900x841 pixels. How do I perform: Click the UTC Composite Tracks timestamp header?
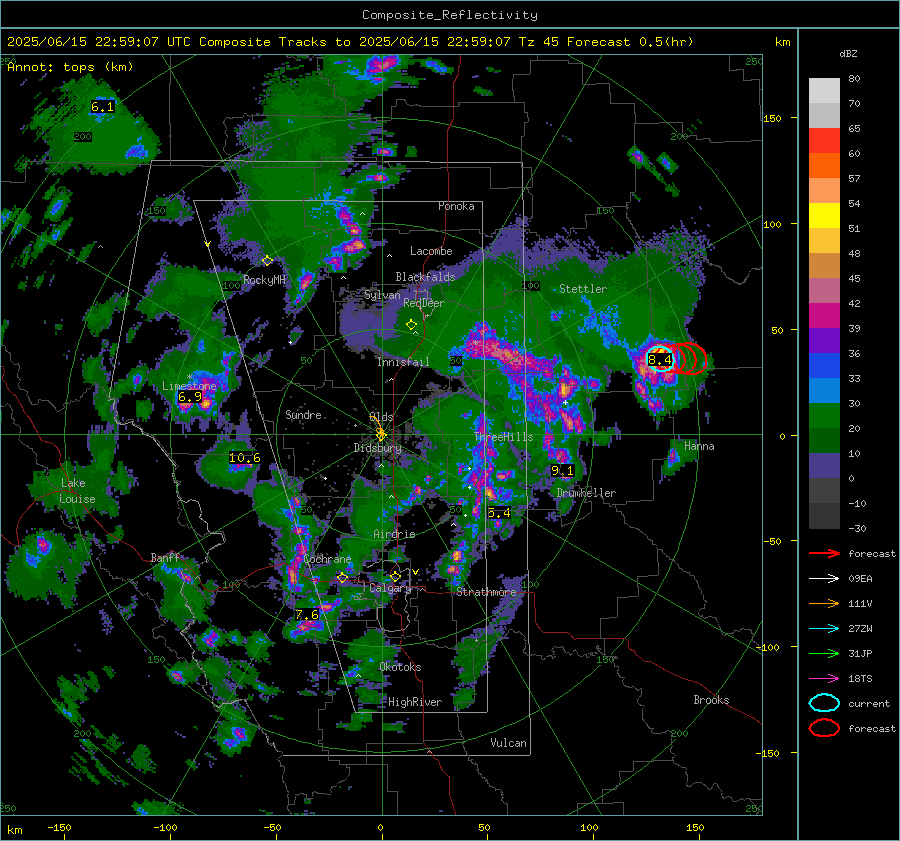350,42
